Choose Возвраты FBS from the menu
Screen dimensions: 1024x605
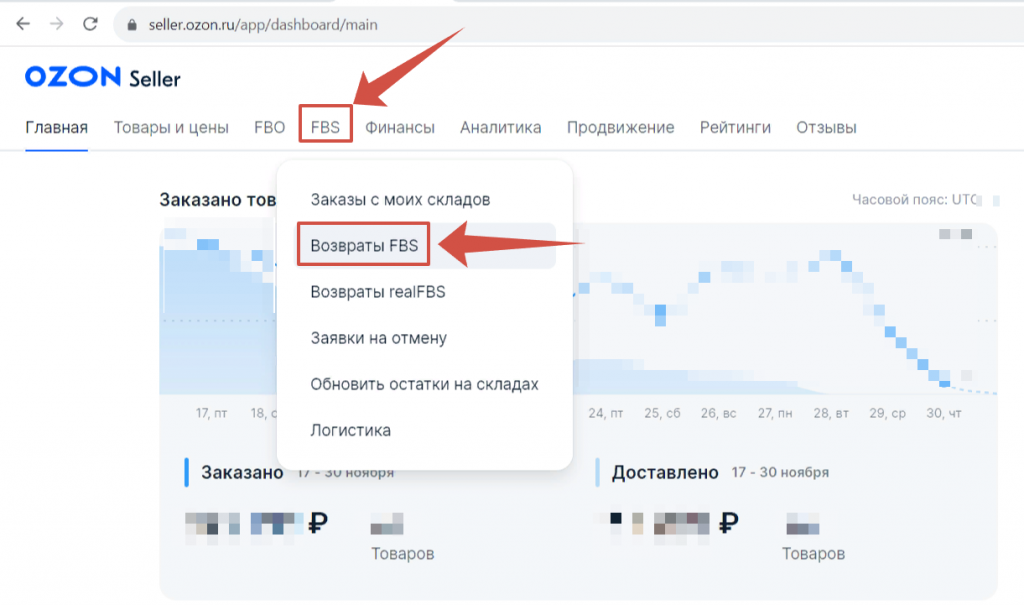(364, 246)
